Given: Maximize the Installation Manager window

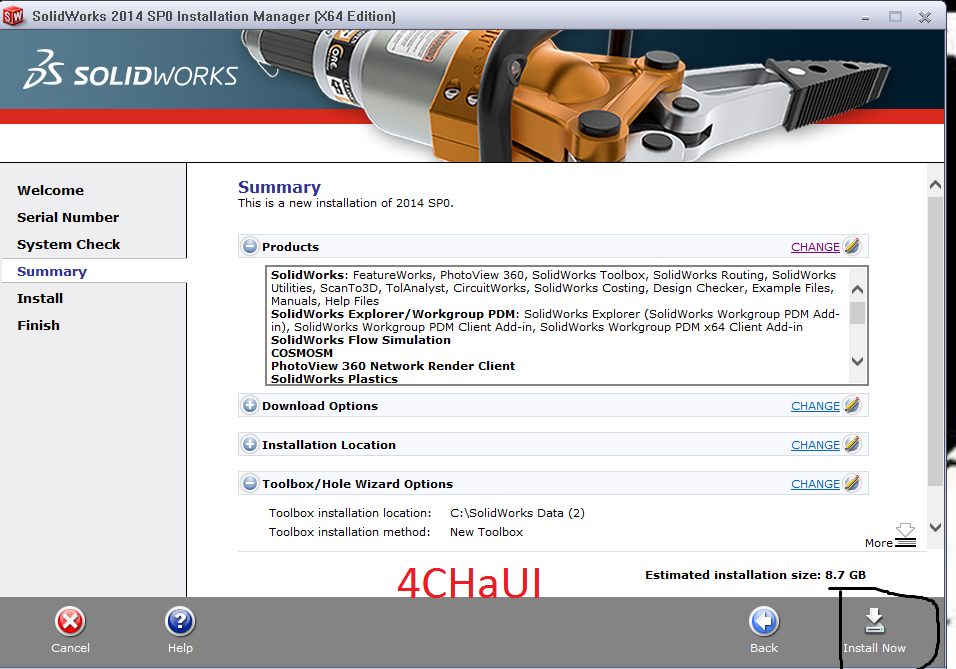Looking at the screenshot, I should click(x=895, y=17).
